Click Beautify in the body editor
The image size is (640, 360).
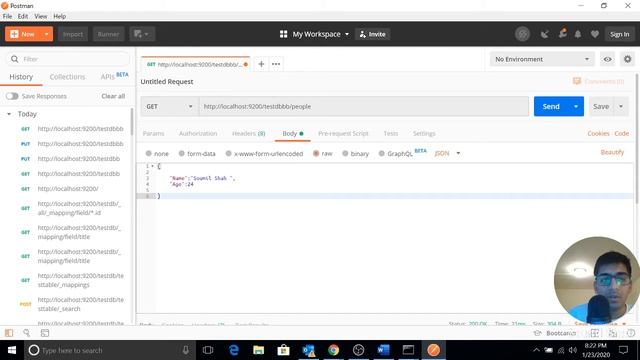tap(612, 152)
